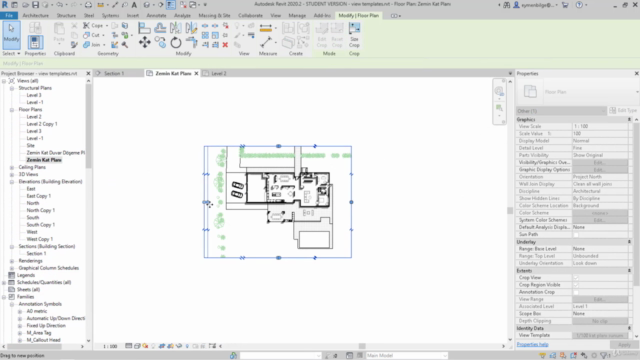Open the Floor Plan type selector dropdown
The image size is (640, 360).
tap(637, 92)
